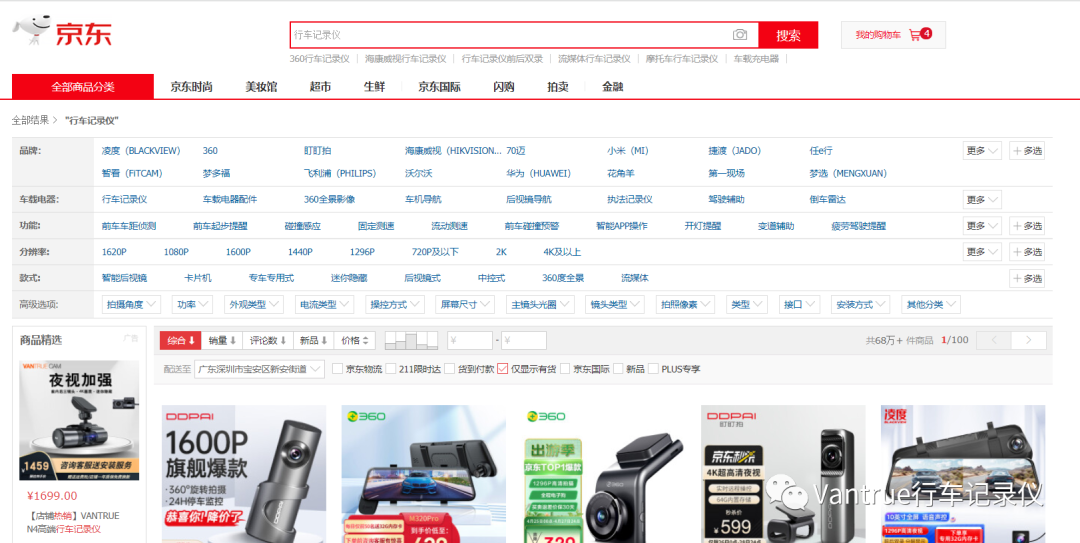1080x543 pixels.
Task: Open the 美妆馆 nav item
Action: coord(261,87)
